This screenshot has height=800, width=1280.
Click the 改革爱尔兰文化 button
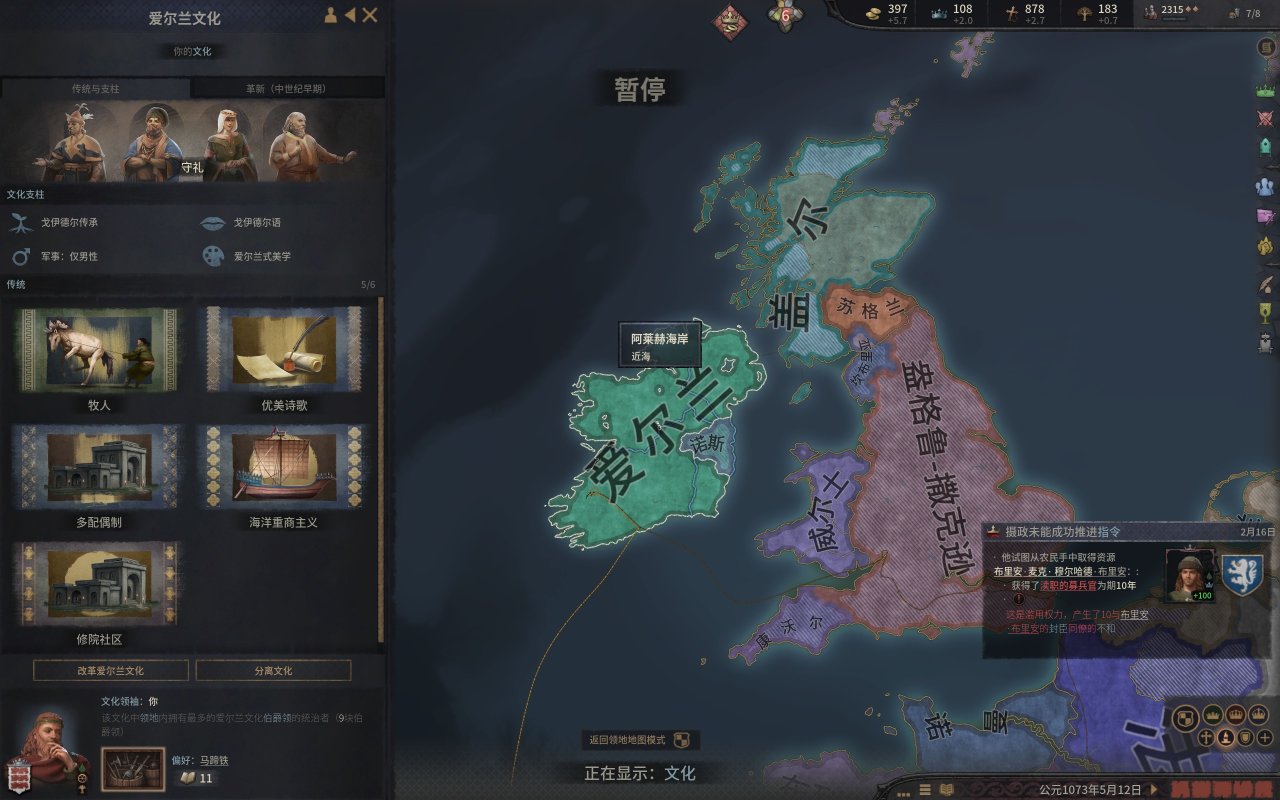tap(110, 670)
